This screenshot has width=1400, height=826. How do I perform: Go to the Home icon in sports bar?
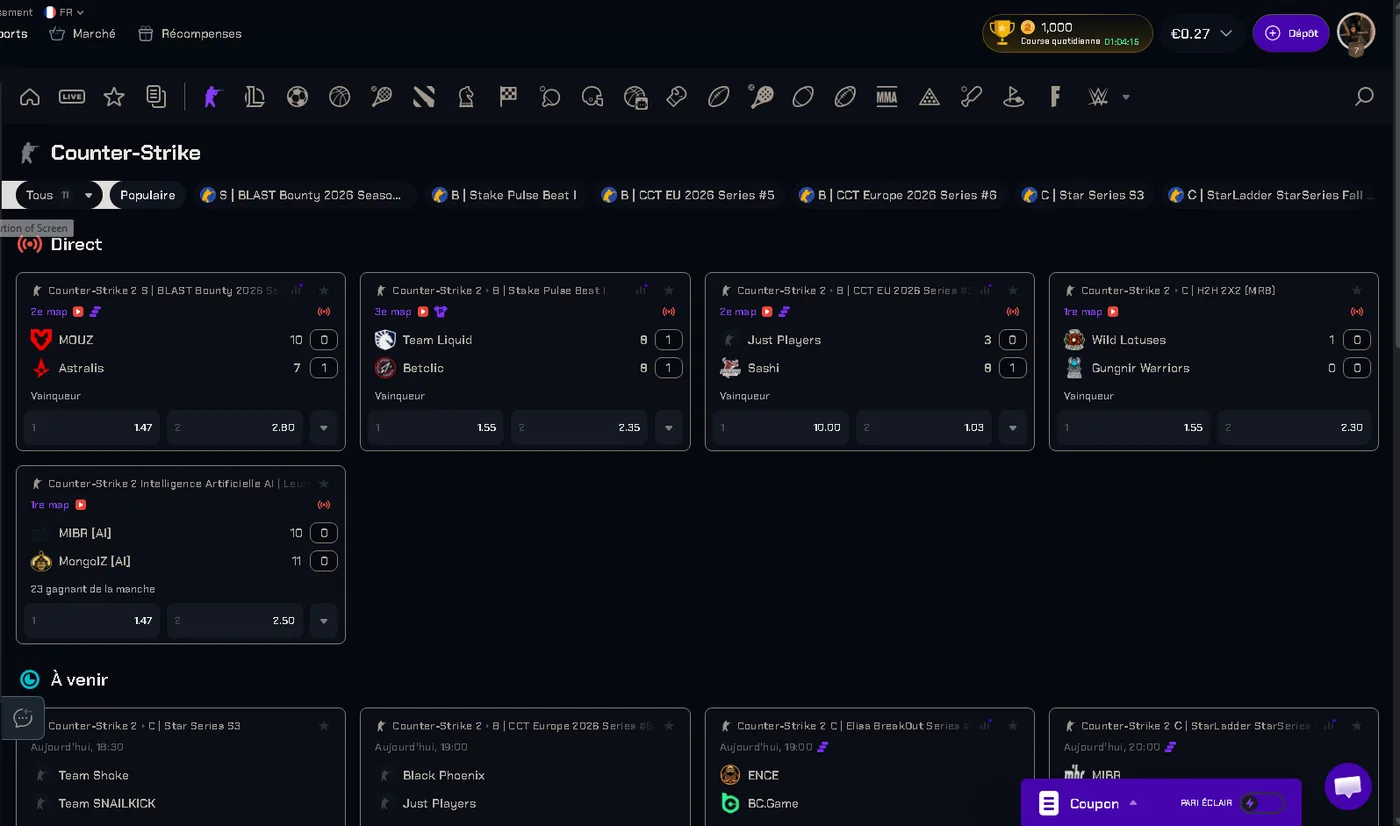(x=30, y=97)
